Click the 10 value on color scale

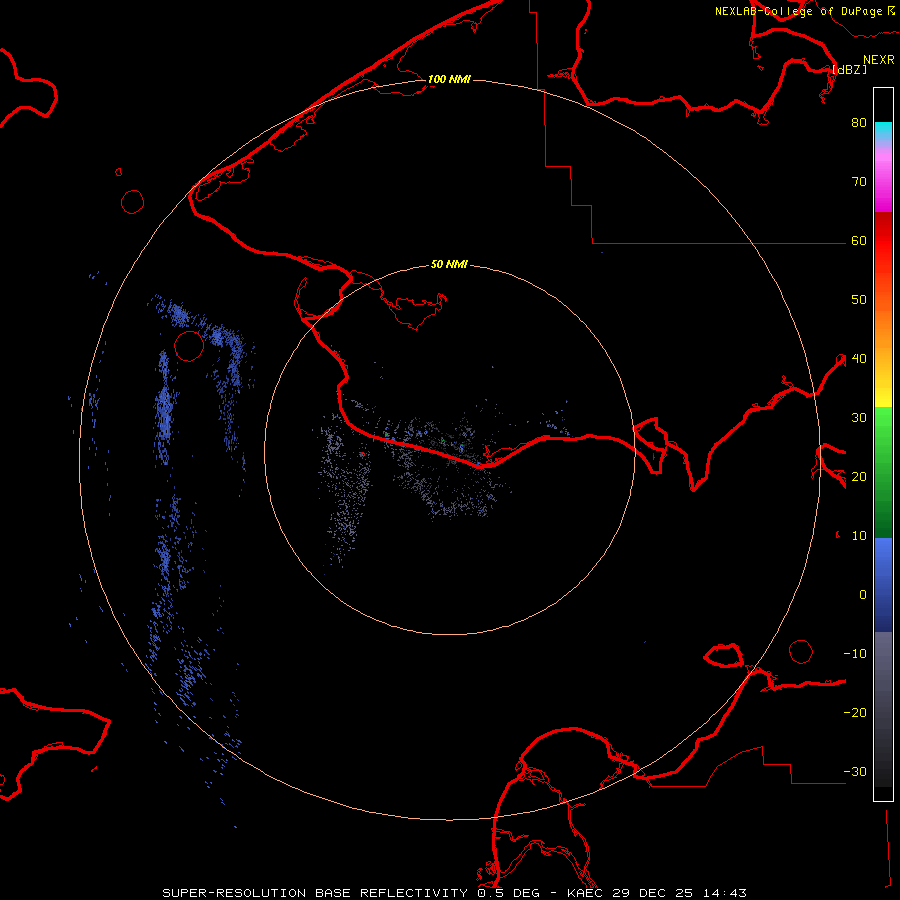(859, 536)
